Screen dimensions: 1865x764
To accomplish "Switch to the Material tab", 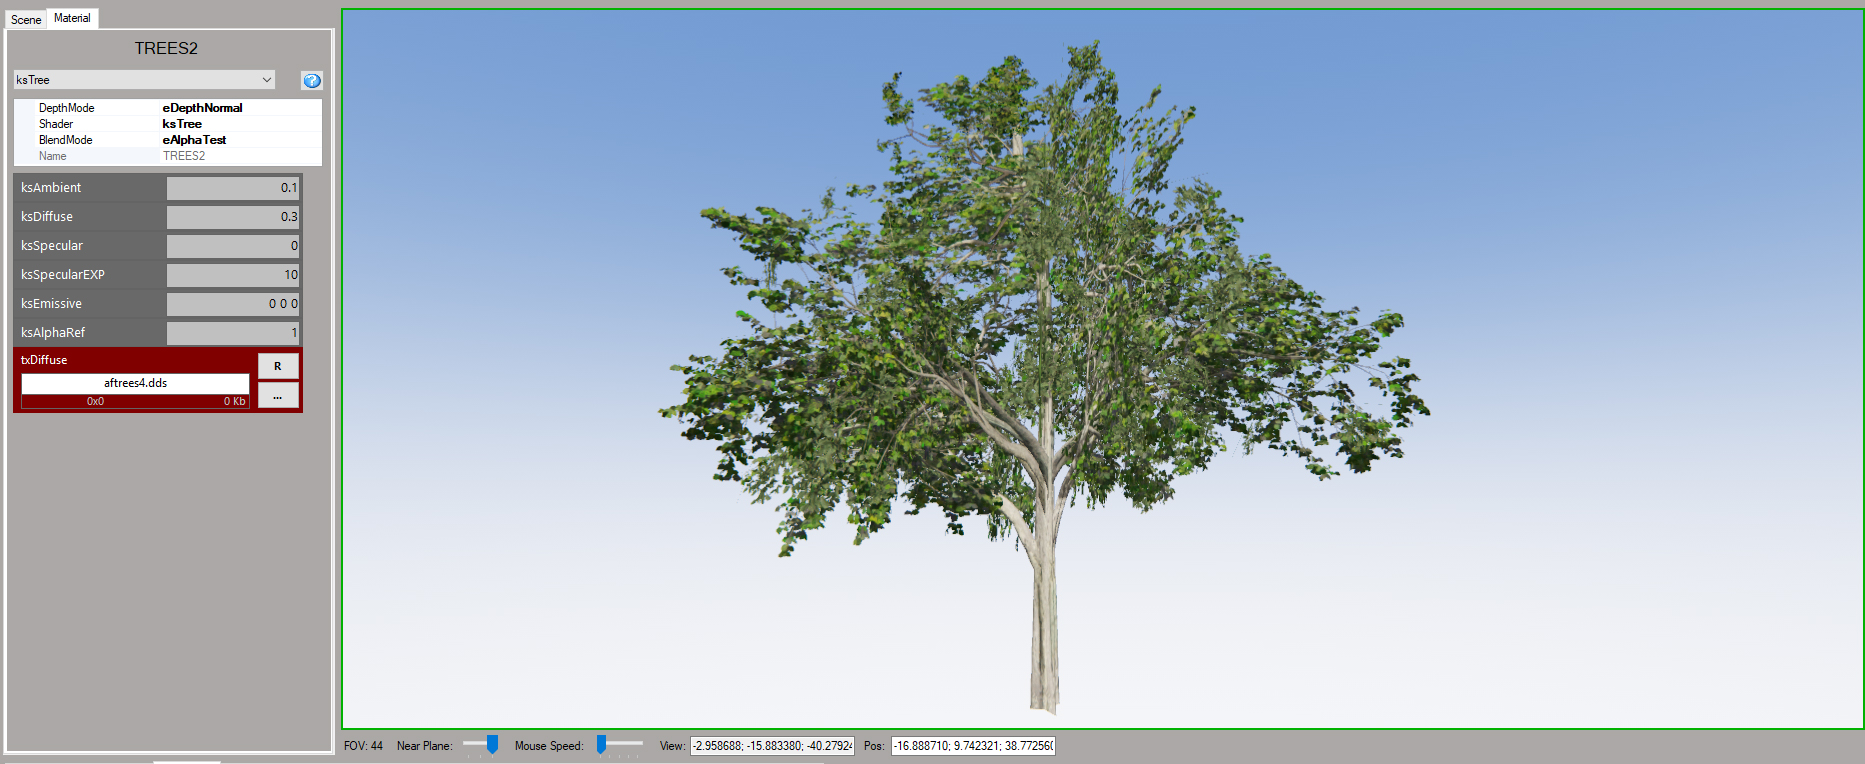I will (72, 18).
